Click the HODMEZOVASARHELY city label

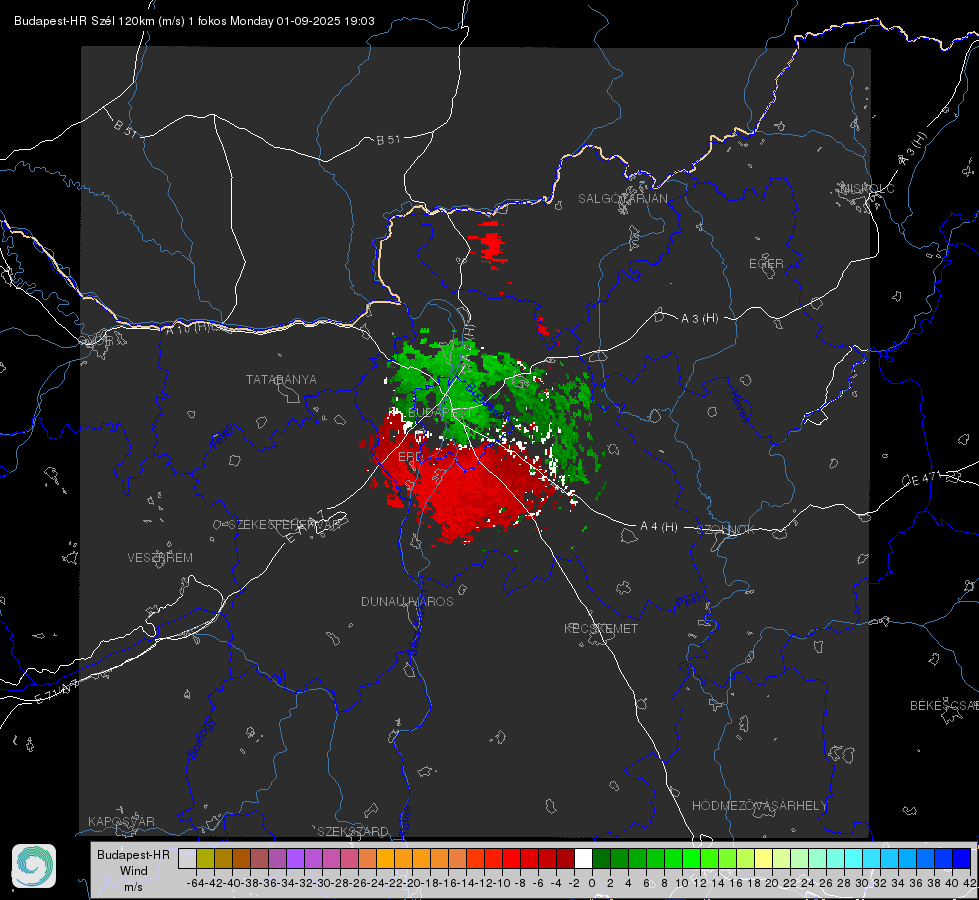[x=759, y=806]
